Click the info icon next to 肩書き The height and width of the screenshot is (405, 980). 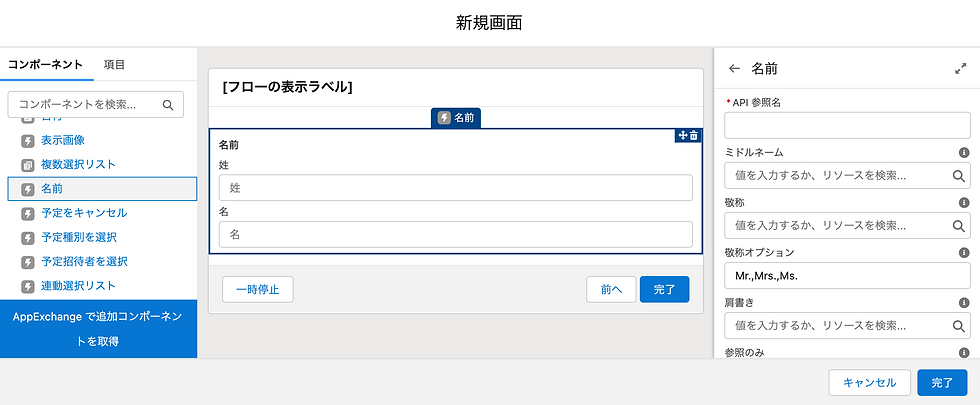pyautogui.click(x=964, y=302)
